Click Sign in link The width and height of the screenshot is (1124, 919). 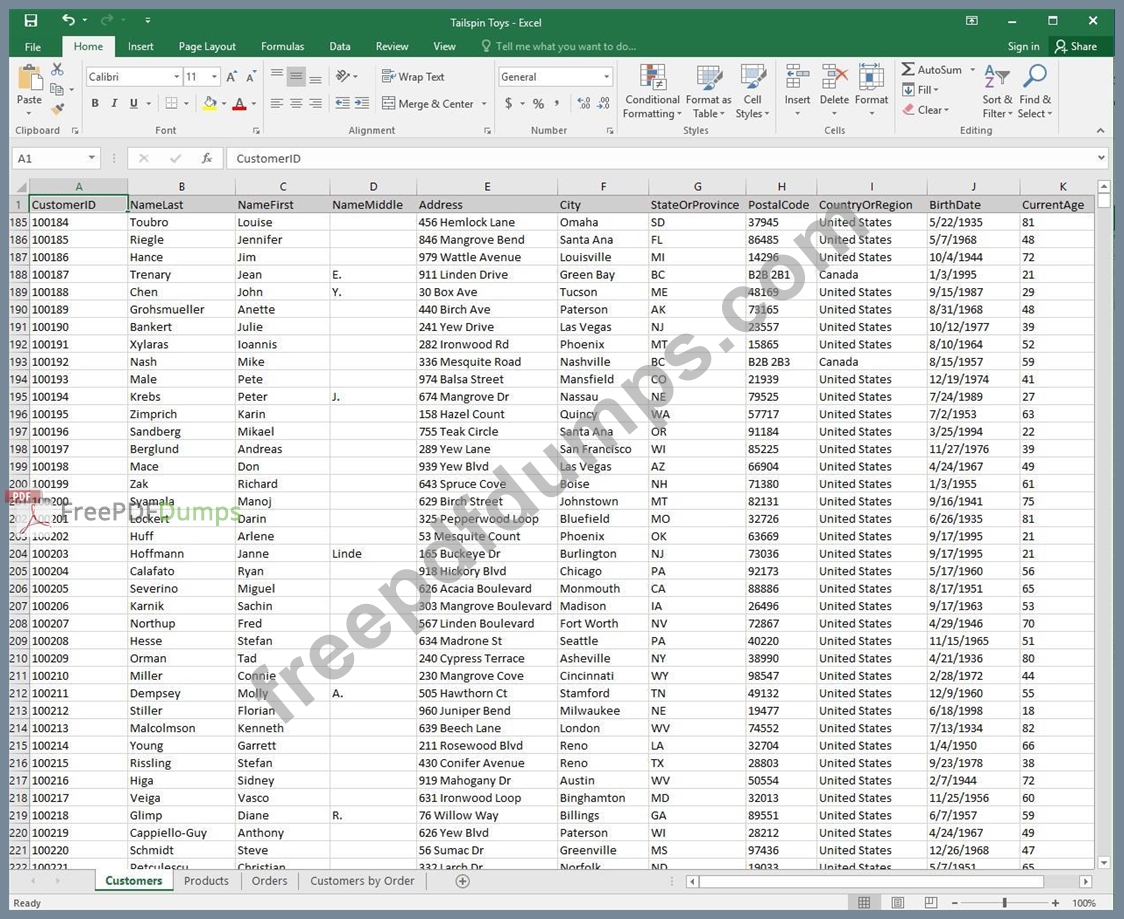pos(1023,47)
